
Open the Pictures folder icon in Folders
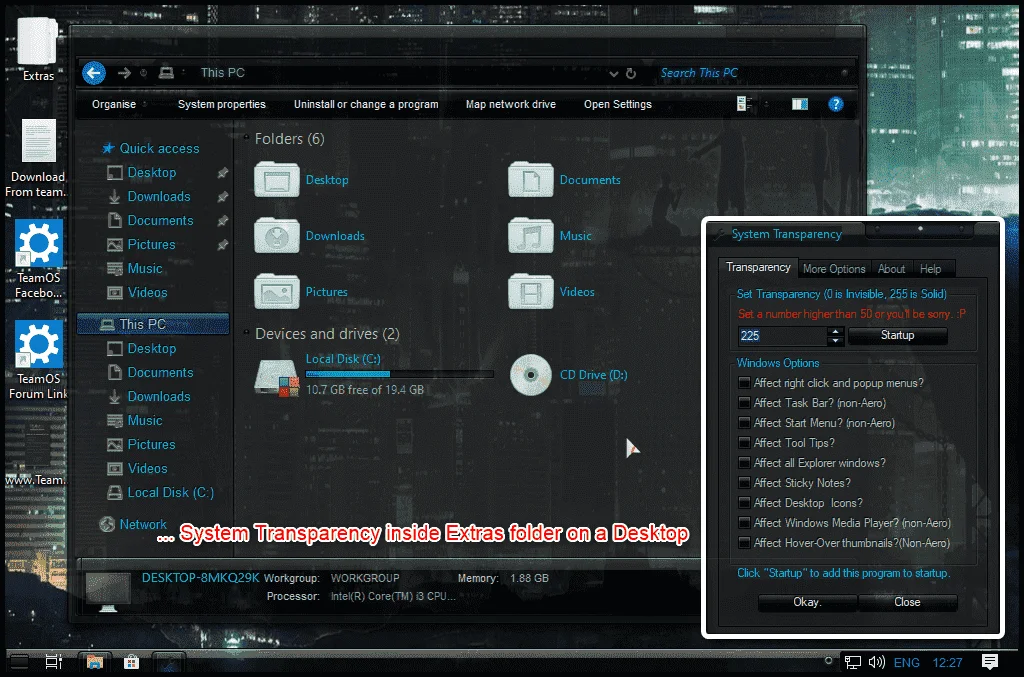pos(277,292)
